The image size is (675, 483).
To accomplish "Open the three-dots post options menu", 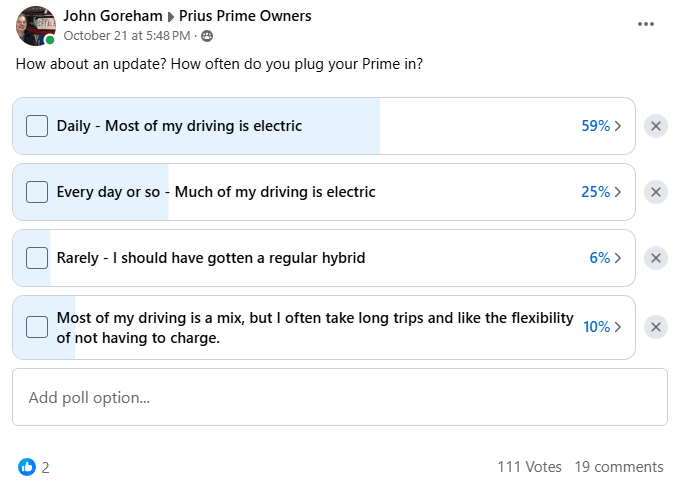I will point(645,25).
